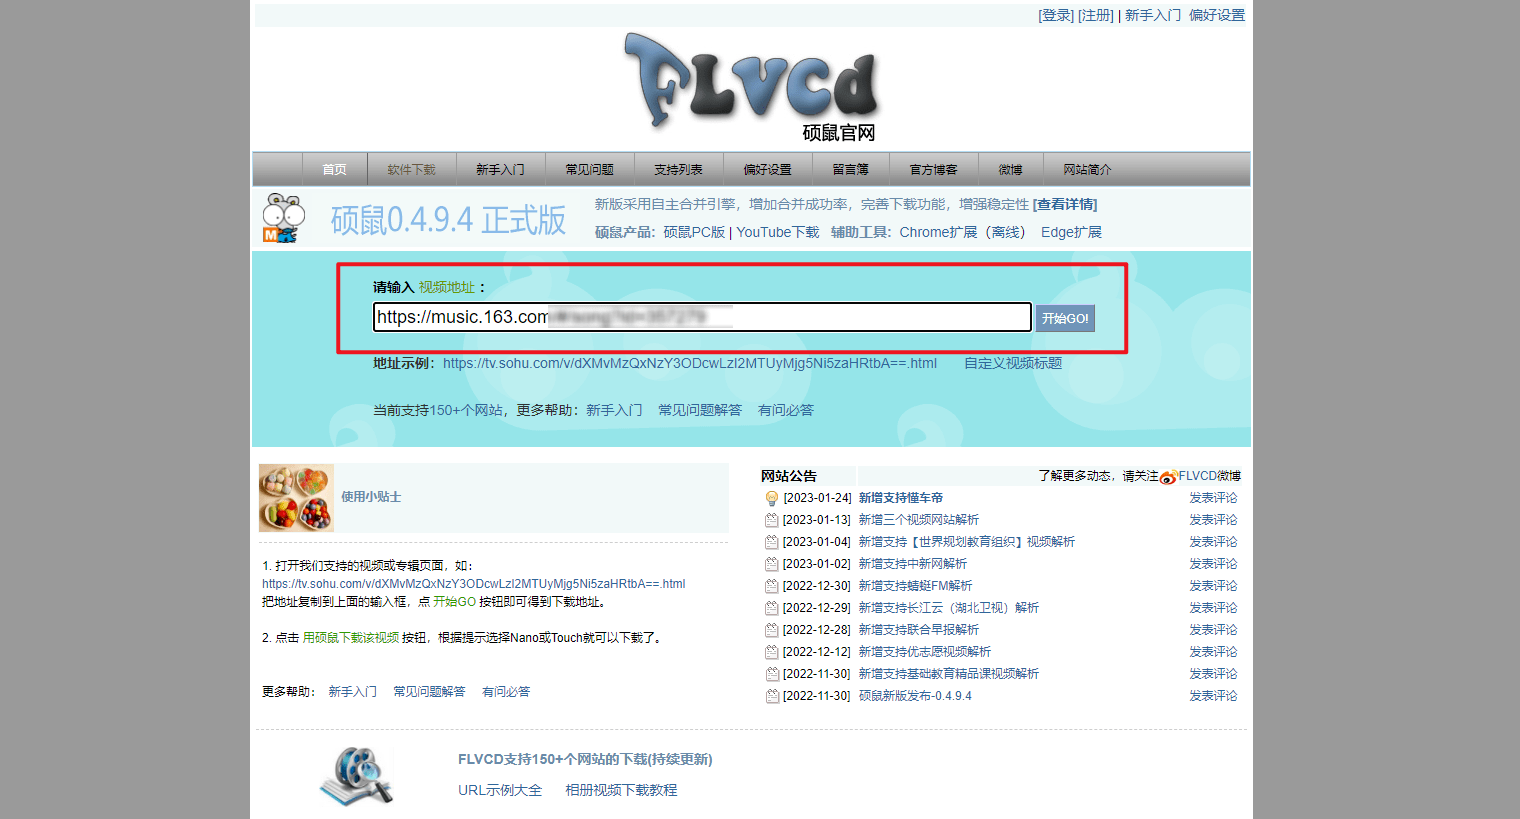
Task: Open 常见问题 navigation tab
Action: (590, 170)
